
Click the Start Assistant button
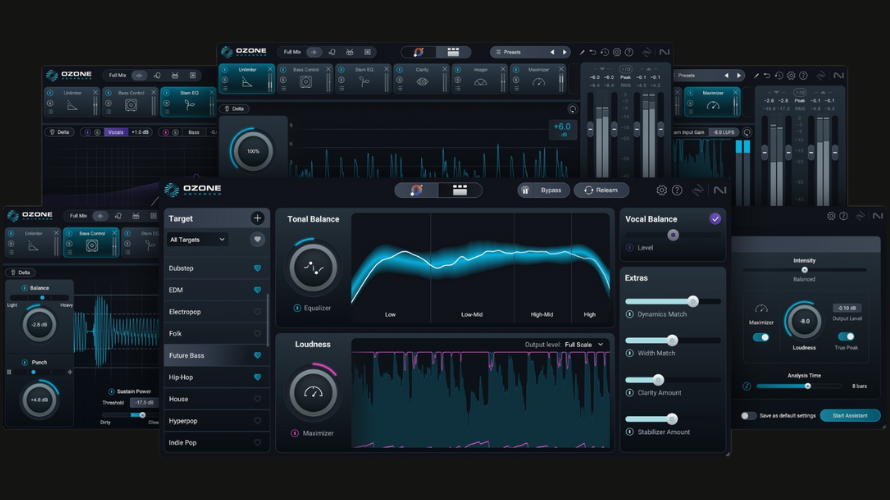coord(850,415)
